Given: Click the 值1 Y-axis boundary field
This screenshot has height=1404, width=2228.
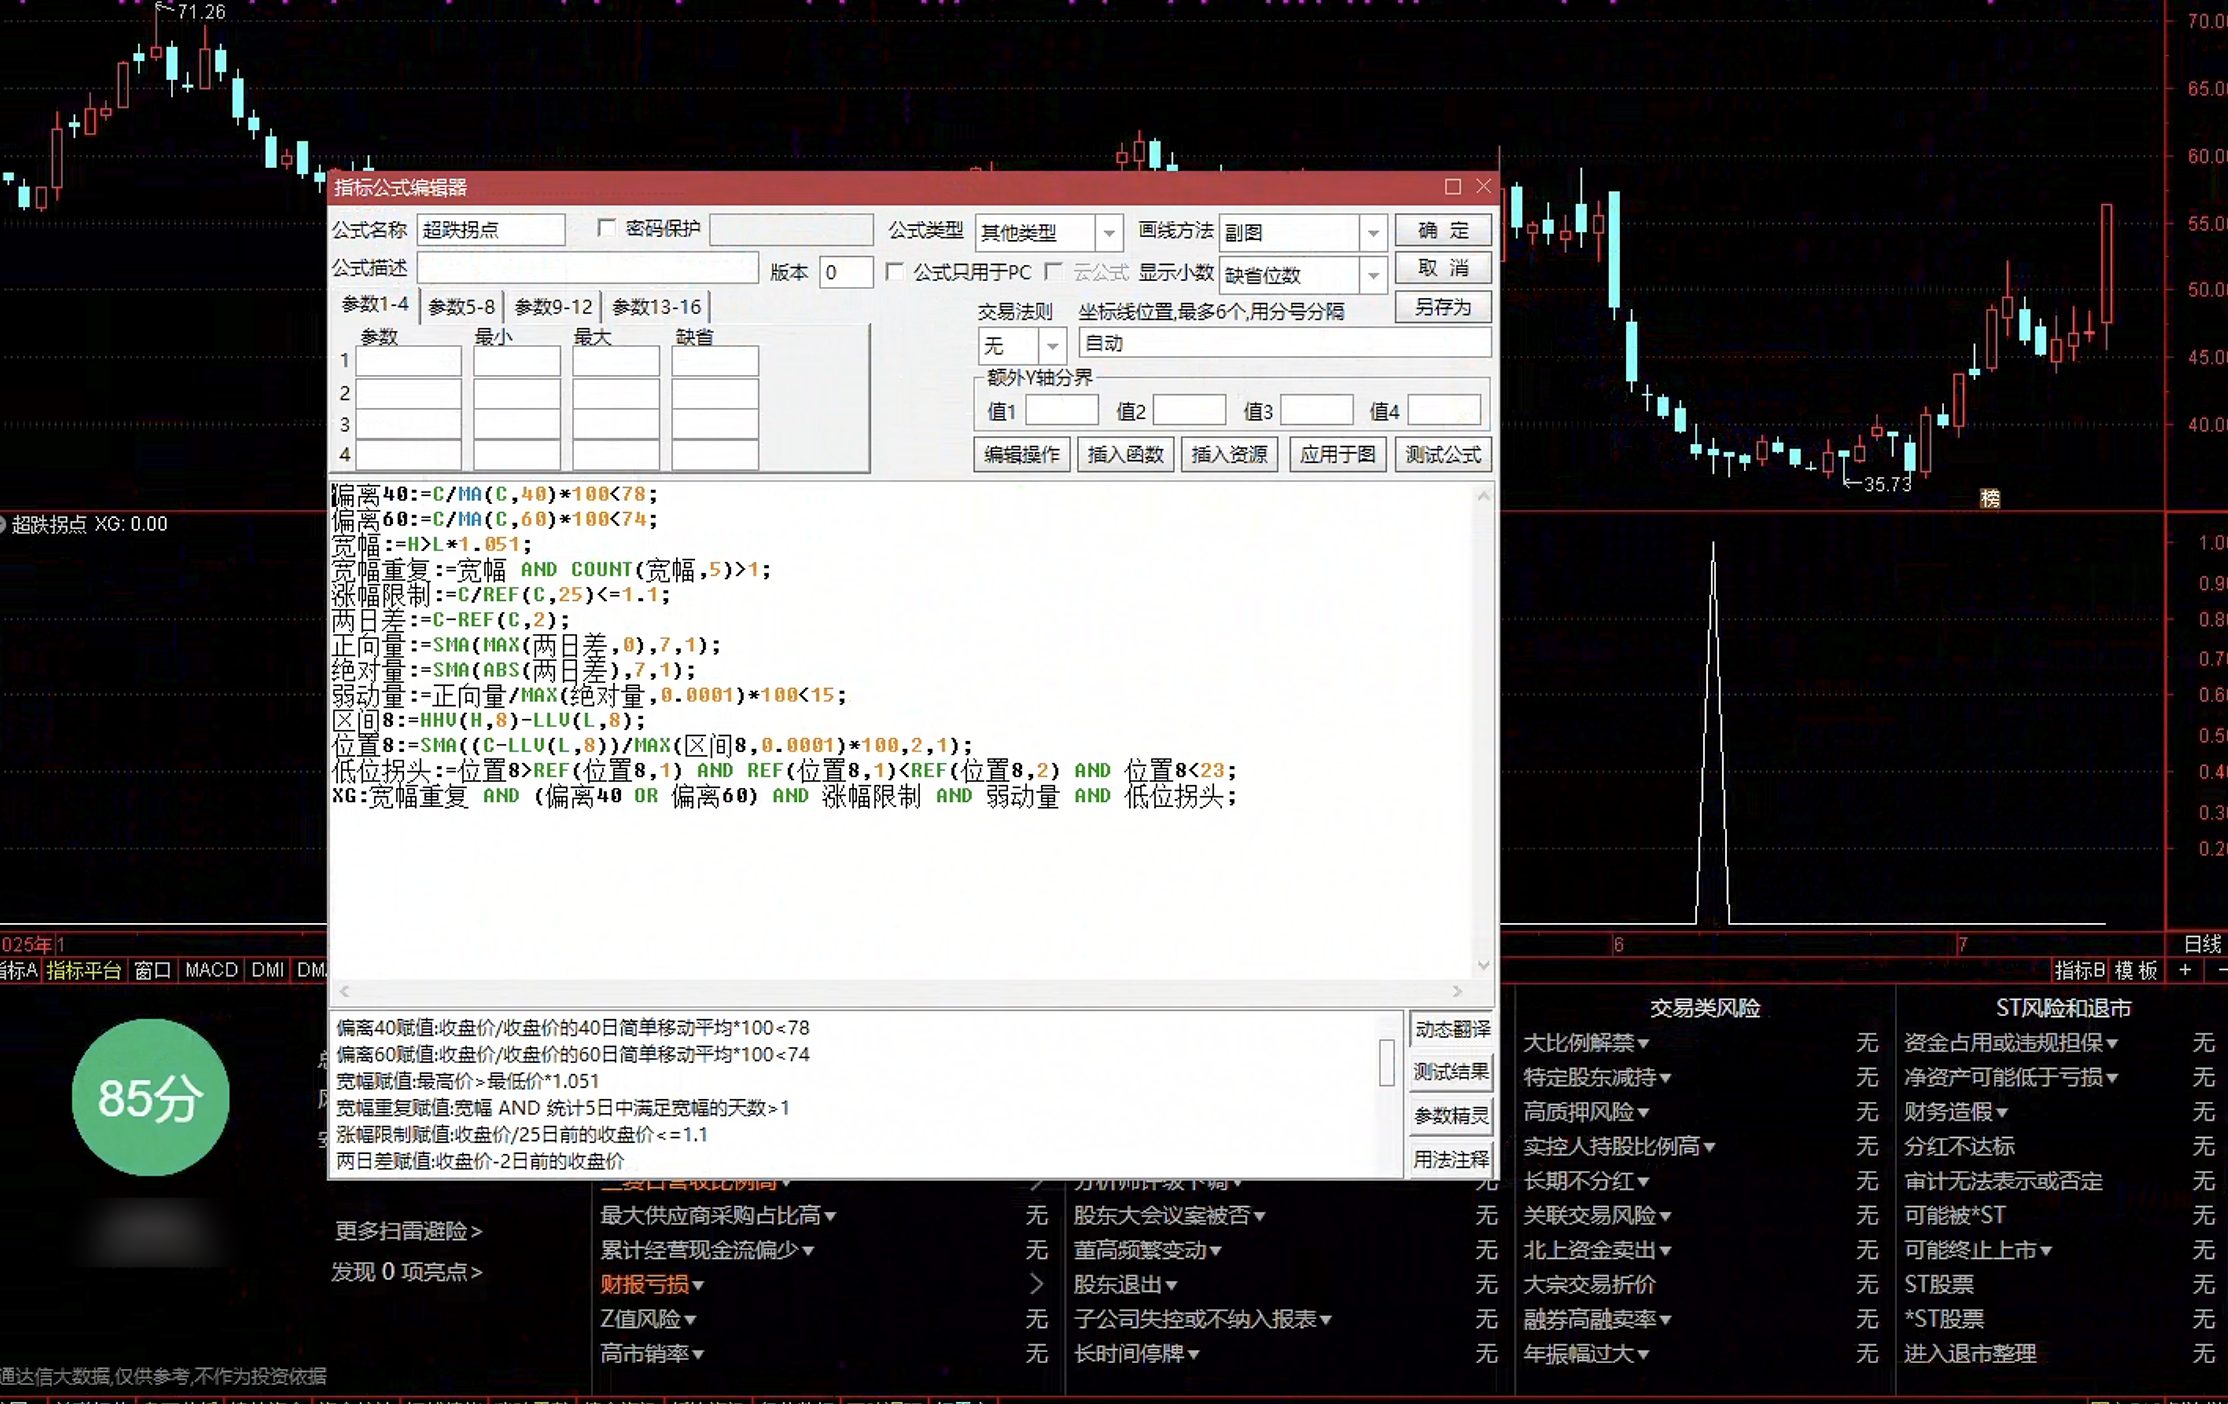Looking at the screenshot, I should pyautogui.click(x=1061, y=411).
